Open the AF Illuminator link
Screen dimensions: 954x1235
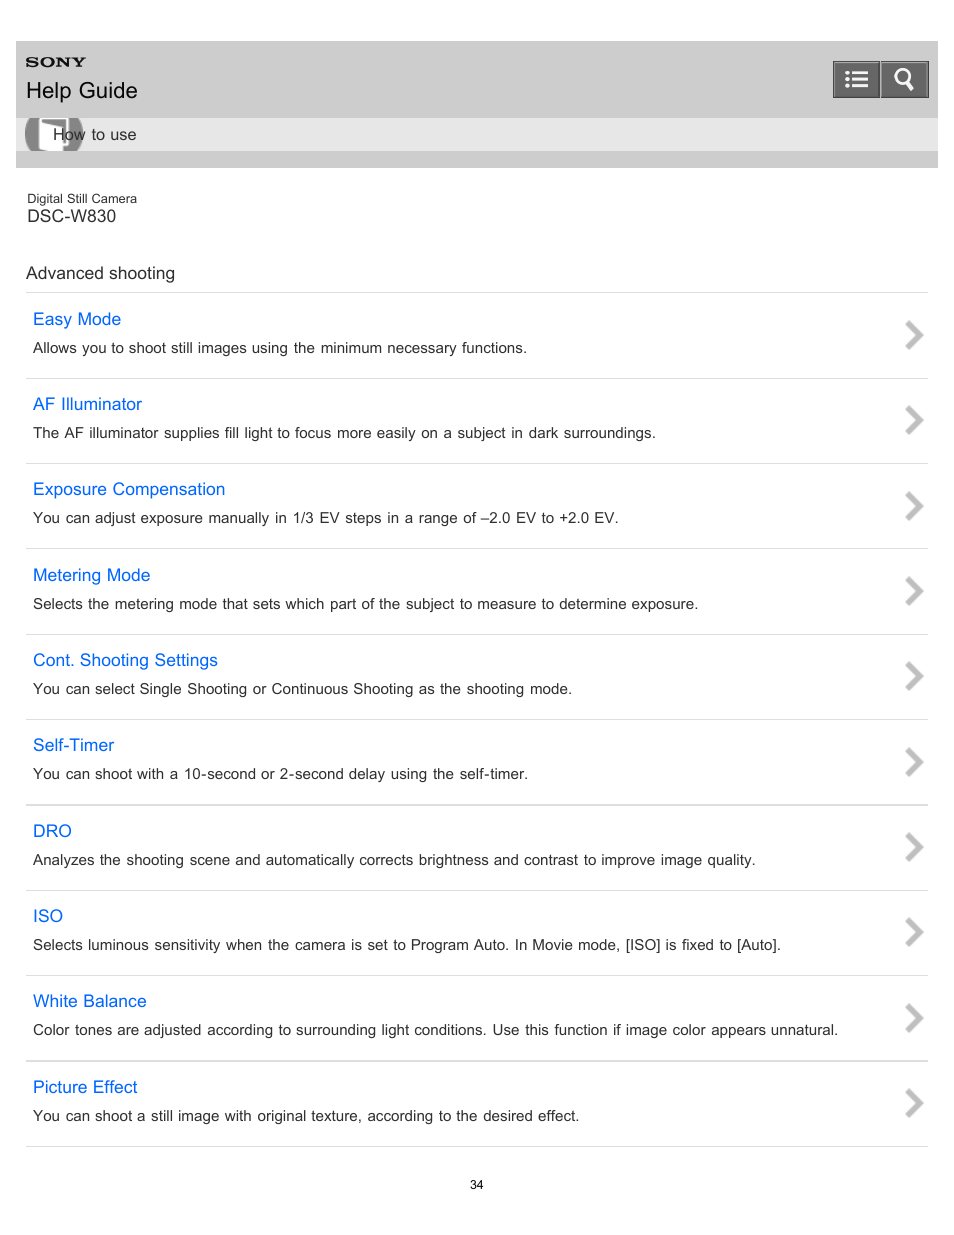tap(87, 404)
